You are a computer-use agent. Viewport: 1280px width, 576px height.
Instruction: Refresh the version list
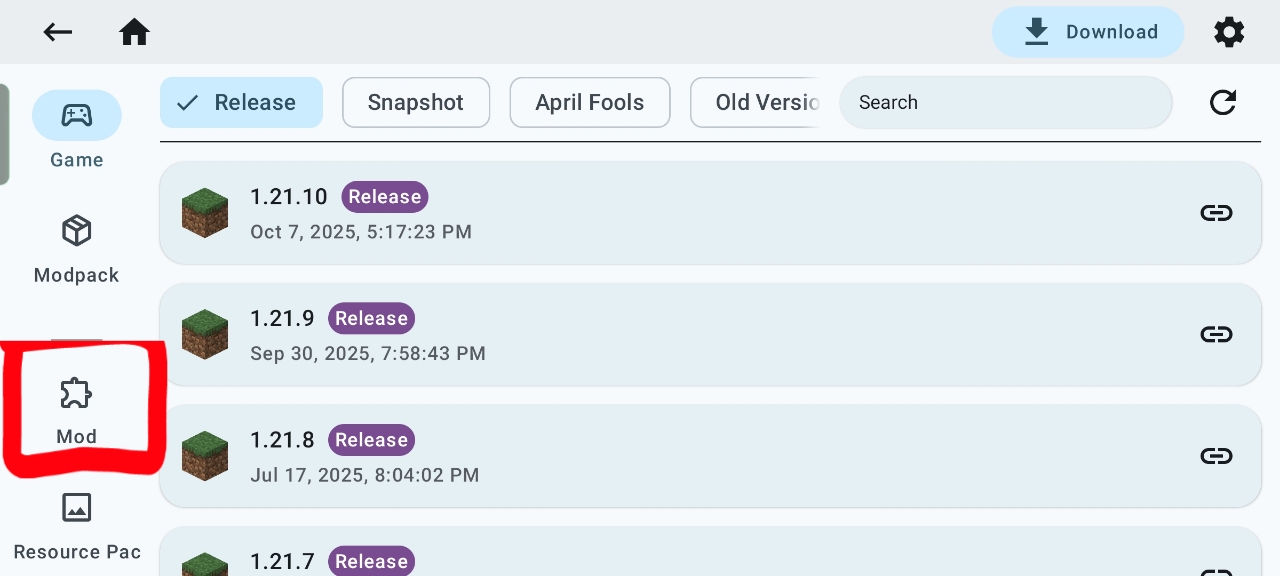click(1223, 102)
